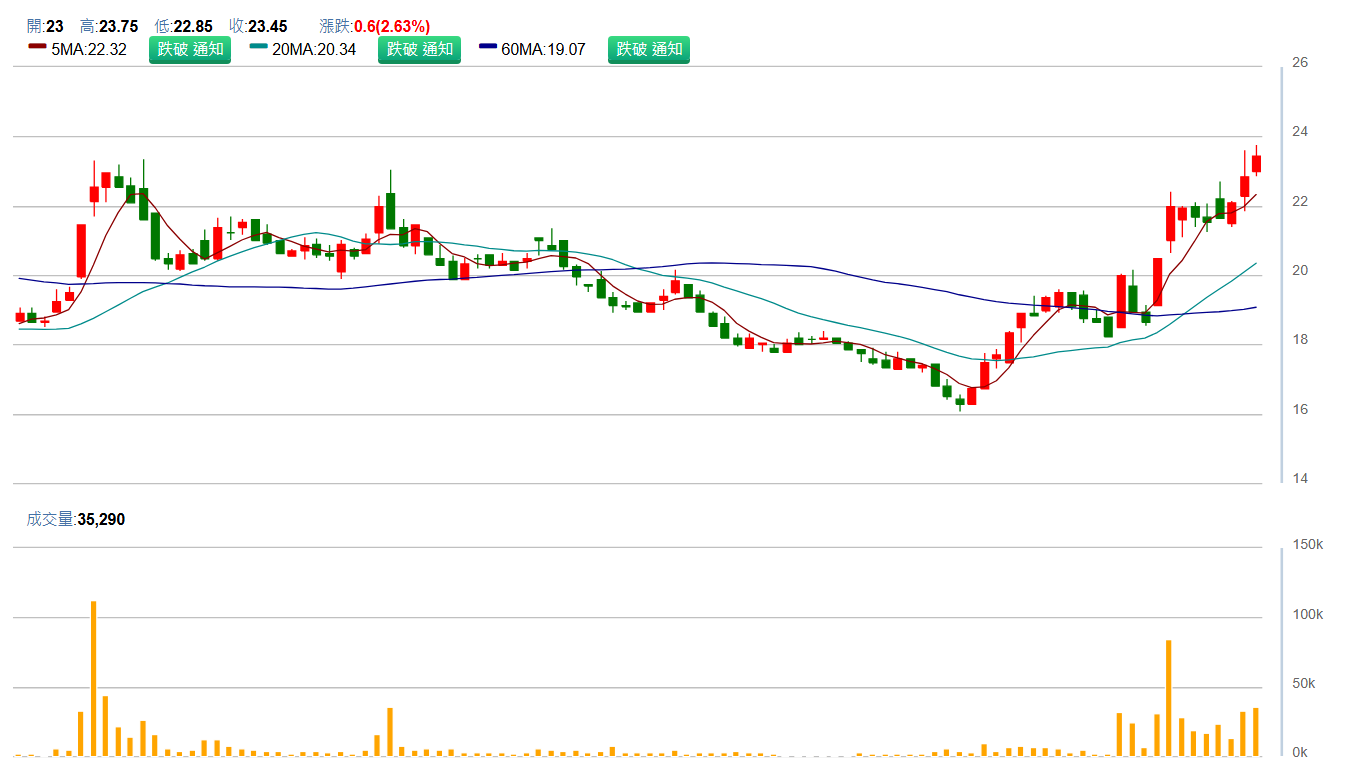The height and width of the screenshot is (772, 1353).
Task: Click the low price value 低:22.85
Action: [x=184, y=26]
